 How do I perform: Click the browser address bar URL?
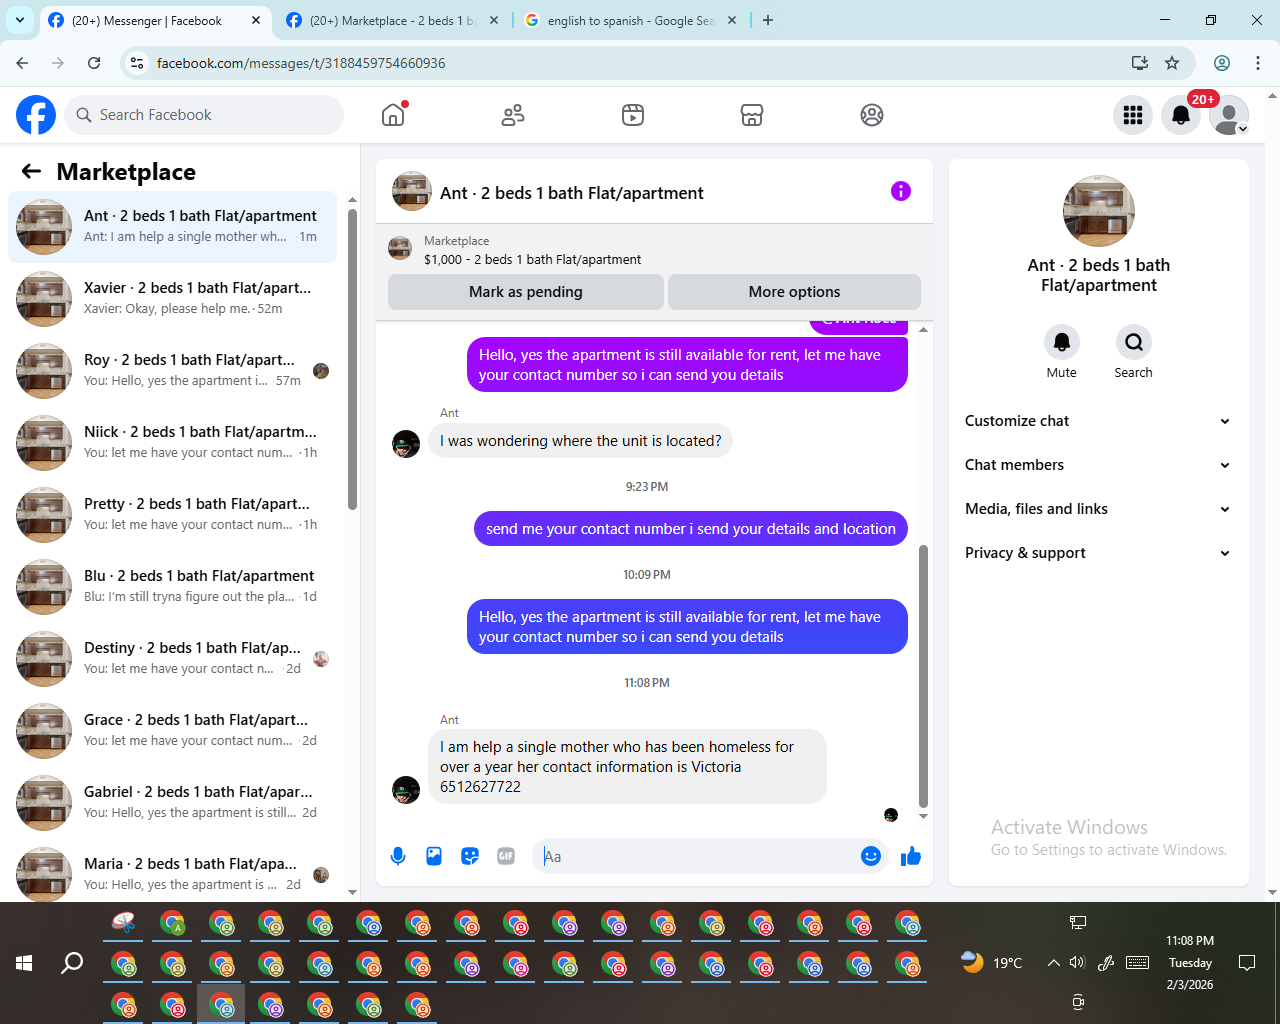tap(301, 63)
